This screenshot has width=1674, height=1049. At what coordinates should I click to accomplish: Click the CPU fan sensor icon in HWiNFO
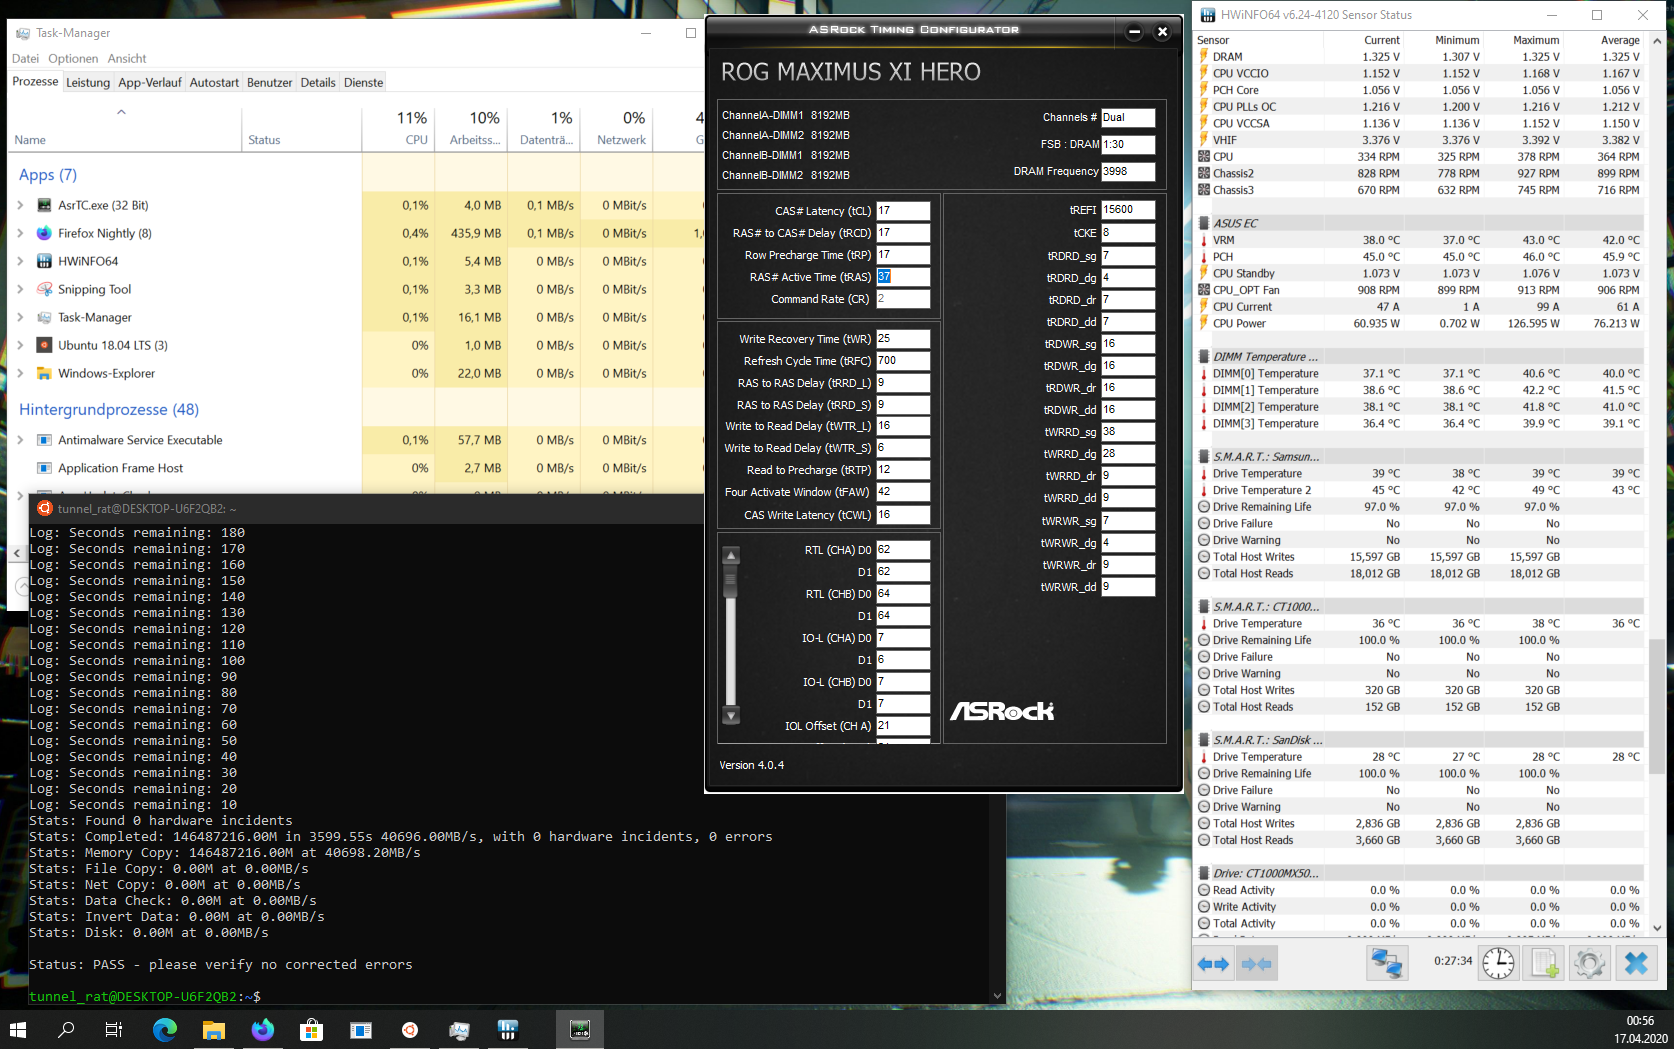[x=1204, y=157]
